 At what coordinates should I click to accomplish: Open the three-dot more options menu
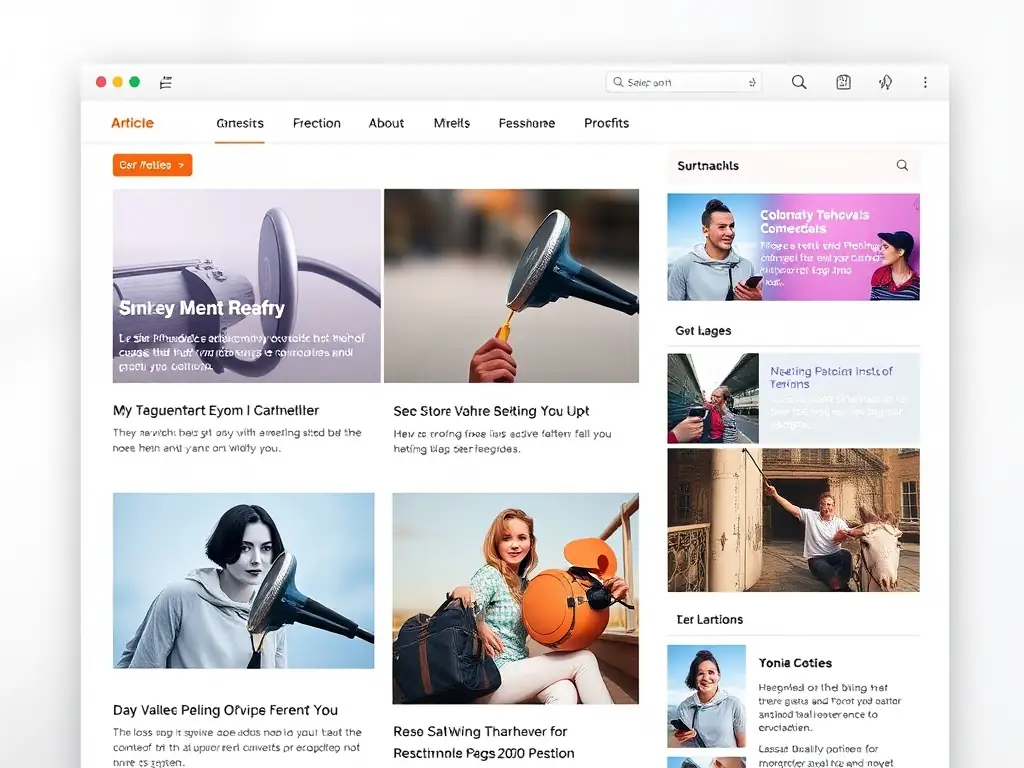click(x=925, y=82)
